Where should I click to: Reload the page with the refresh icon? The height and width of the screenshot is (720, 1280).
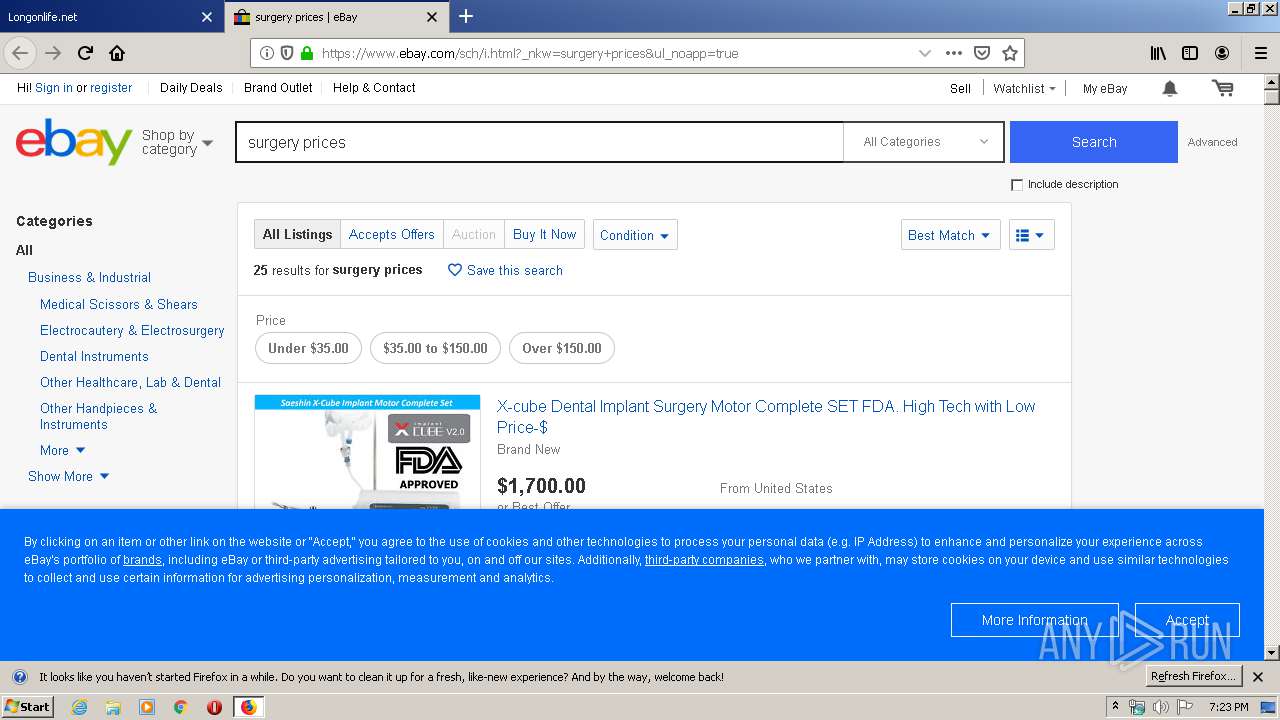(x=85, y=53)
